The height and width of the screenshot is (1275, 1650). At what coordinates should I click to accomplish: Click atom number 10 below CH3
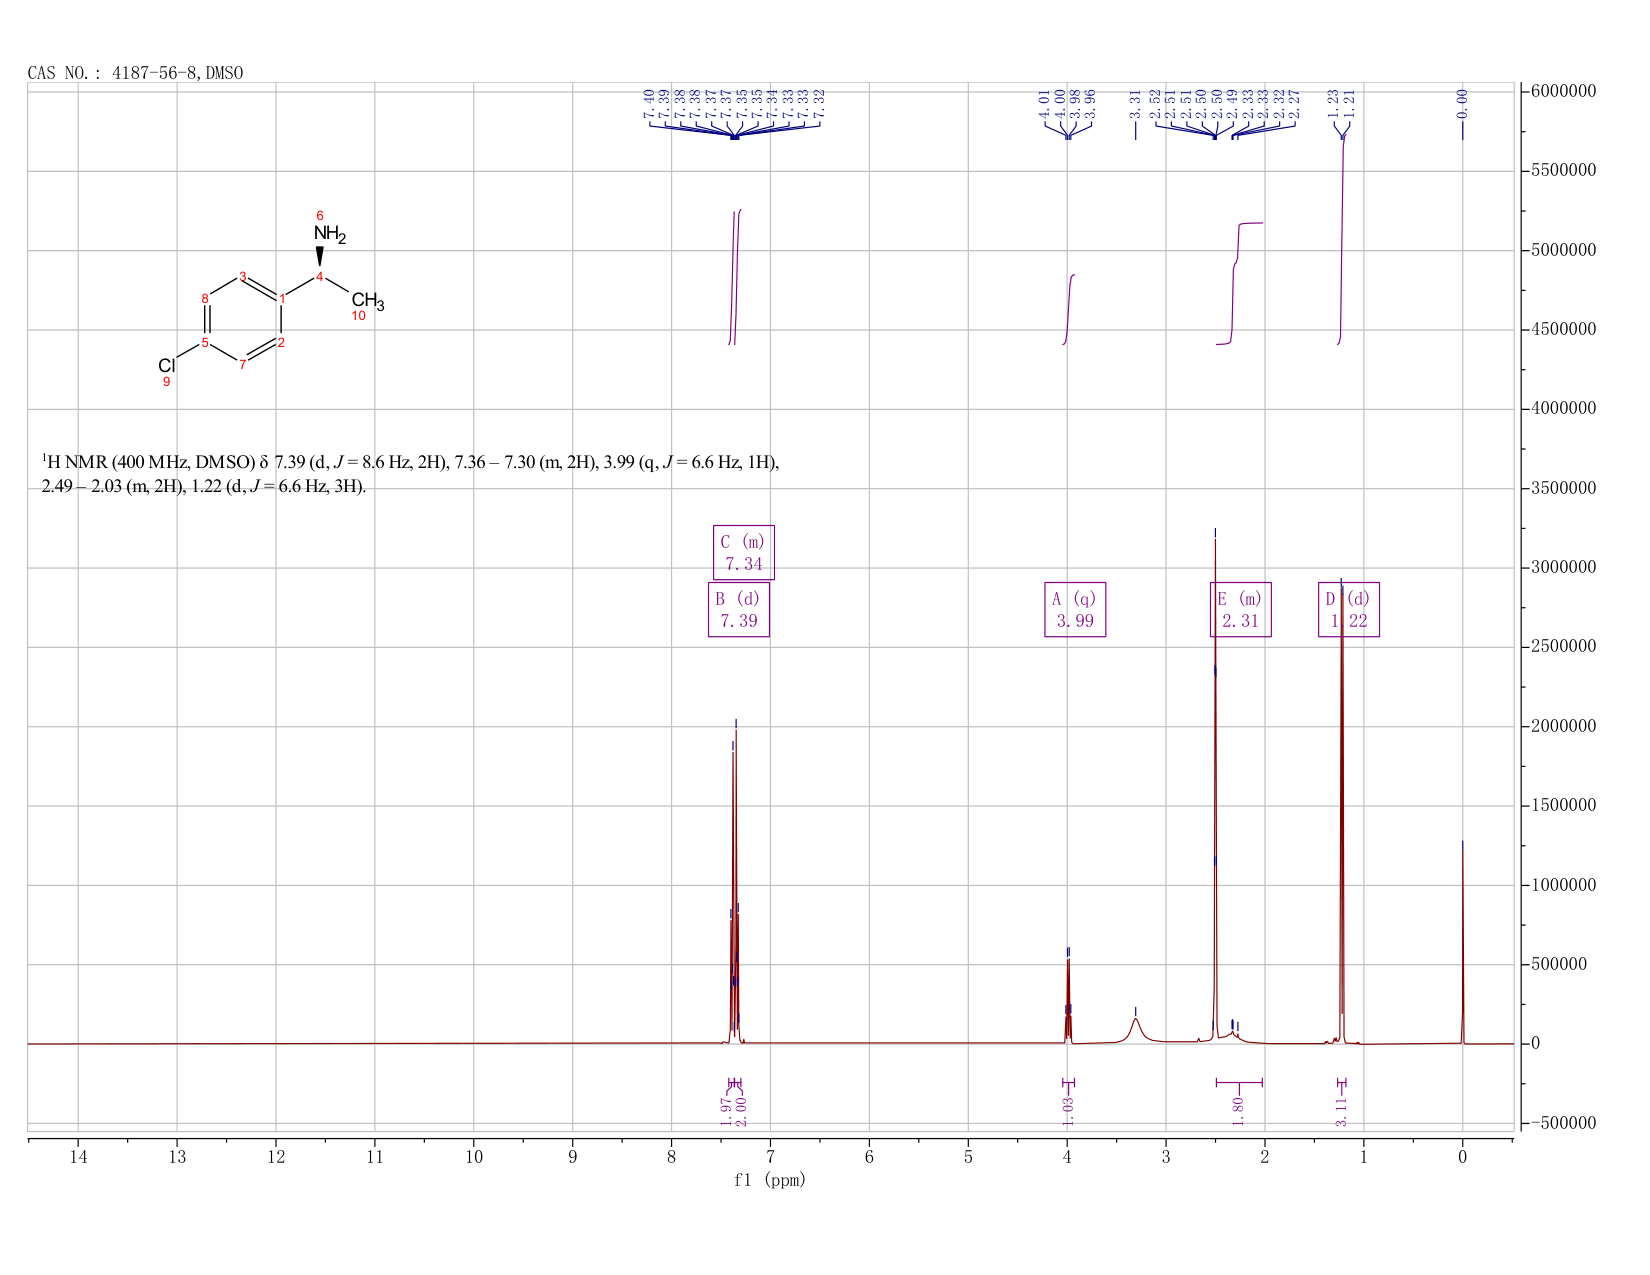(358, 316)
